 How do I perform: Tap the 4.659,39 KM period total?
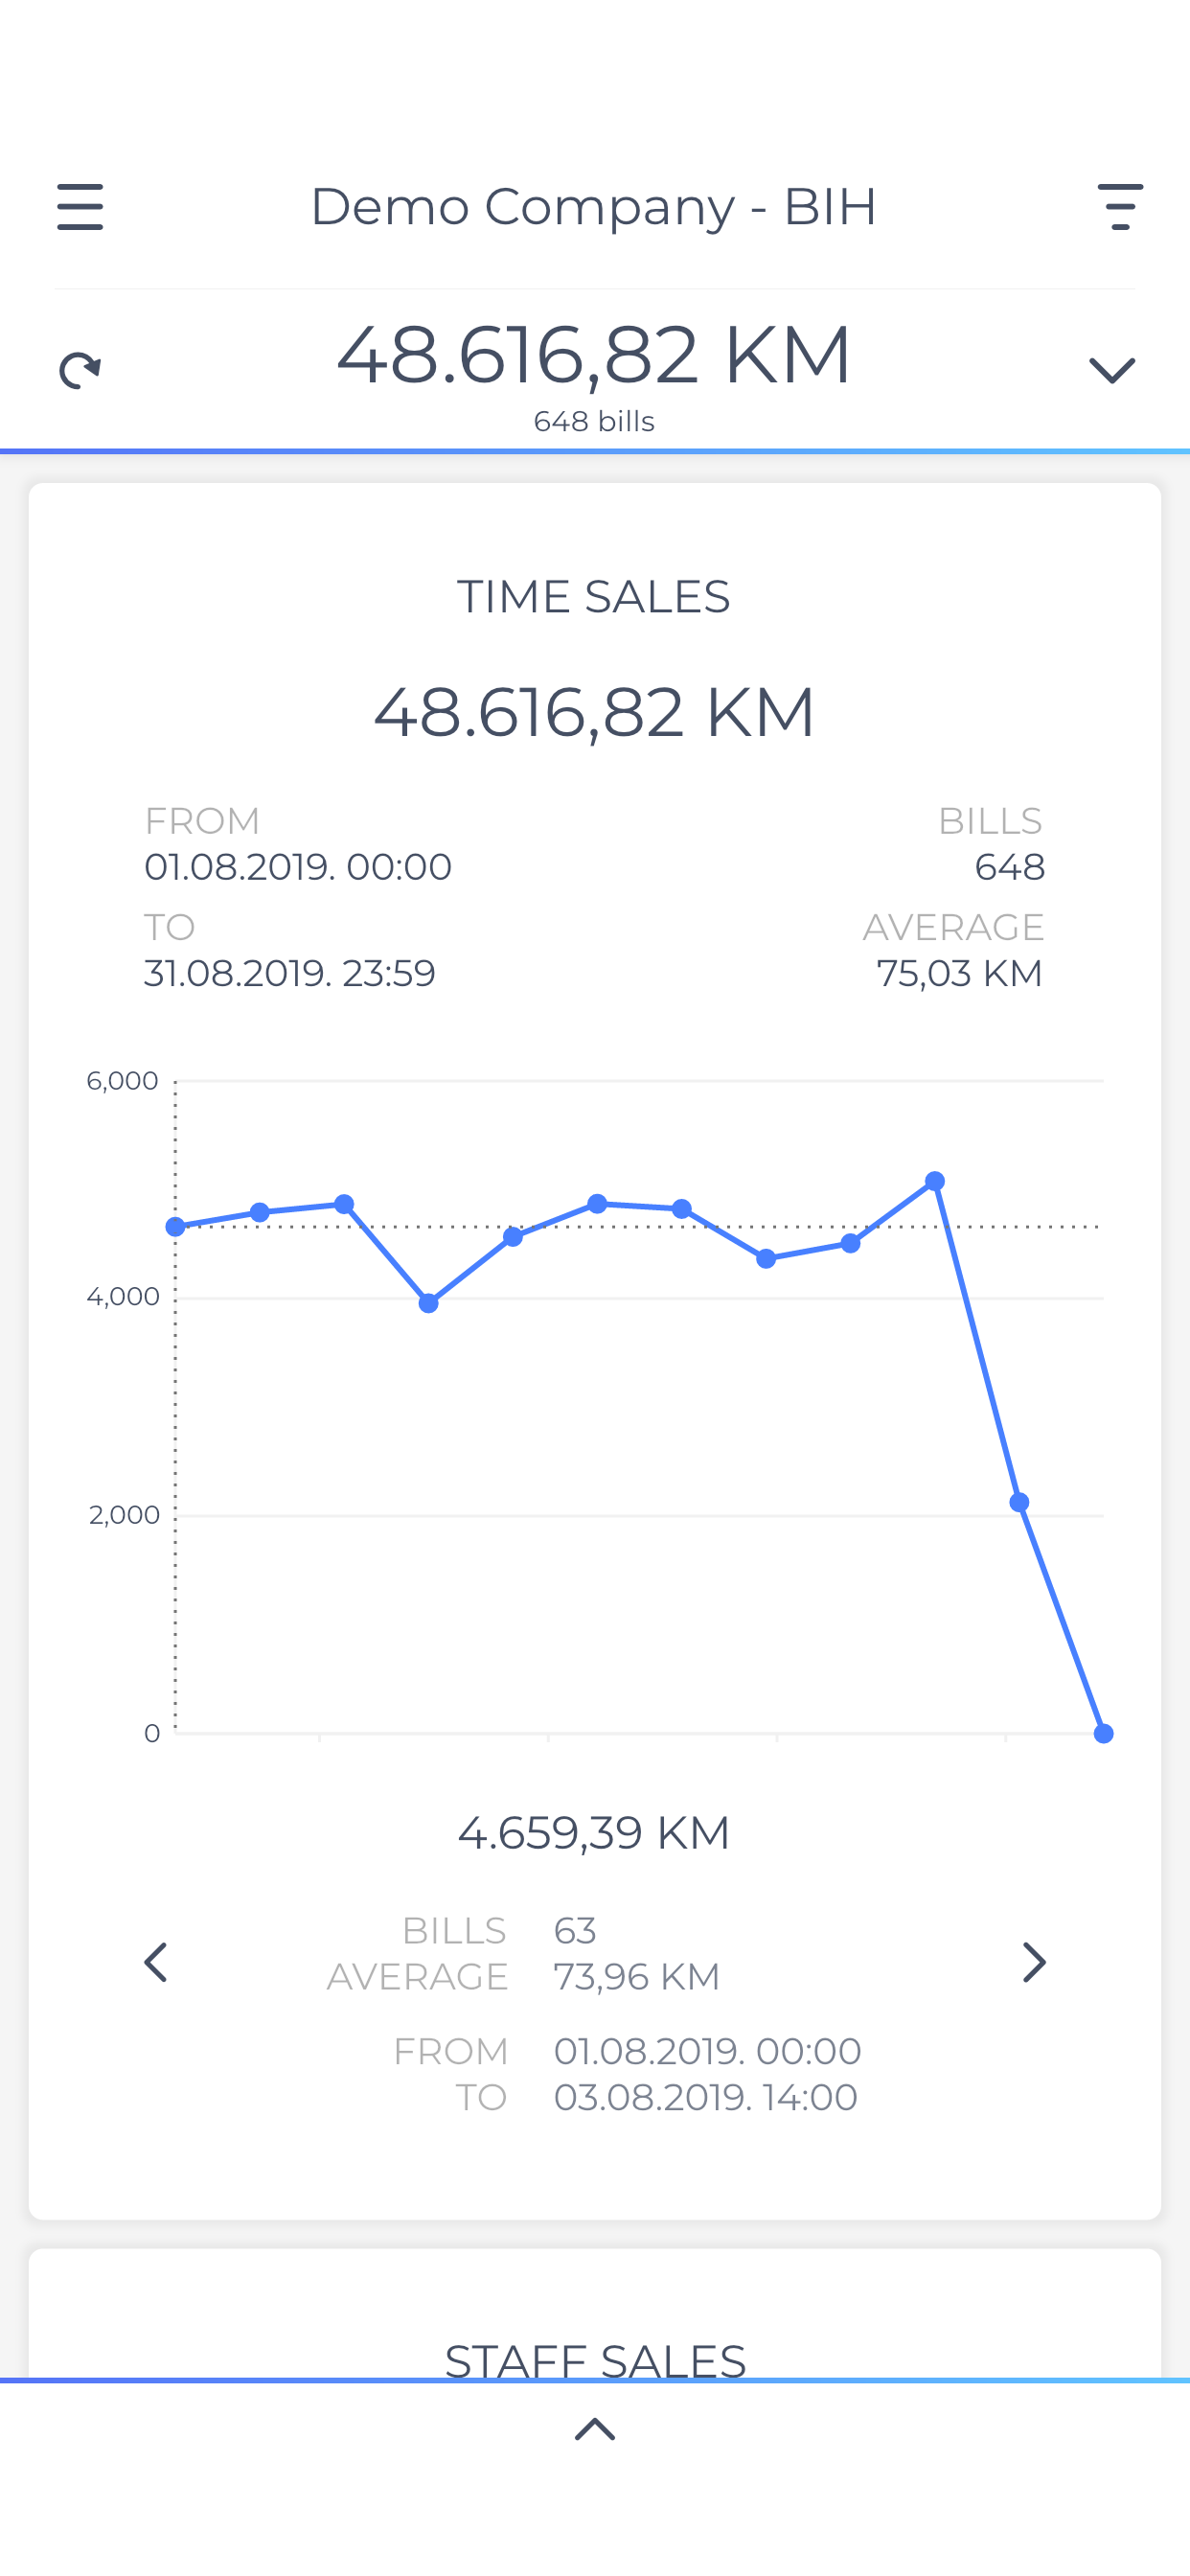coord(594,1833)
